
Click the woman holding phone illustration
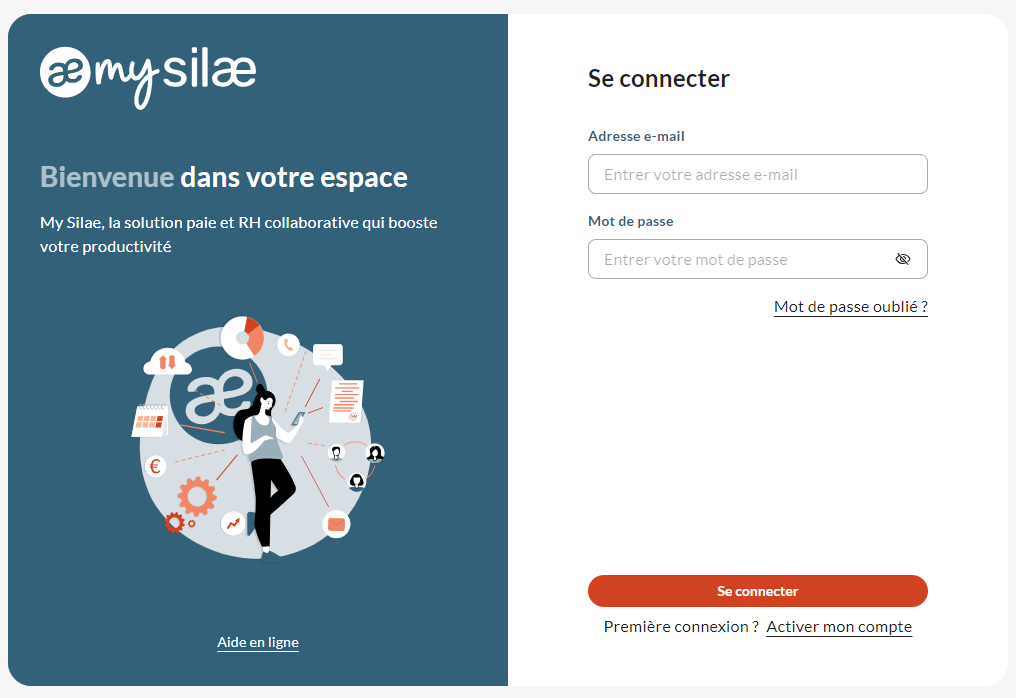click(x=267, y=472)
